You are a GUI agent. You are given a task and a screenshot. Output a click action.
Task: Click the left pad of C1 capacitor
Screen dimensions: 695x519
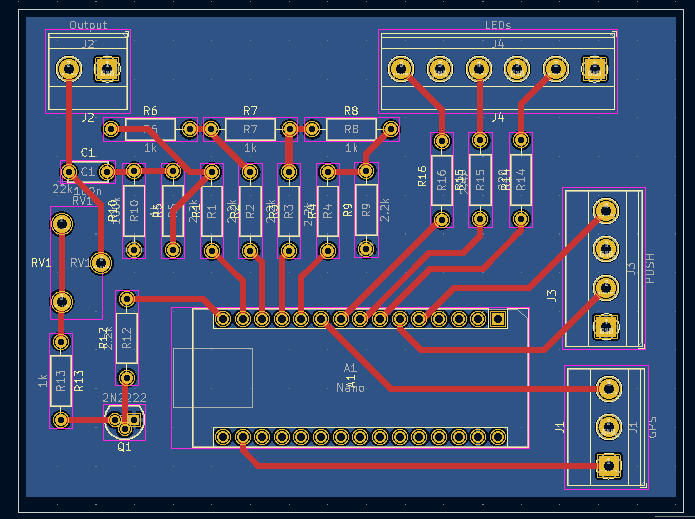(x=69, y=172)
